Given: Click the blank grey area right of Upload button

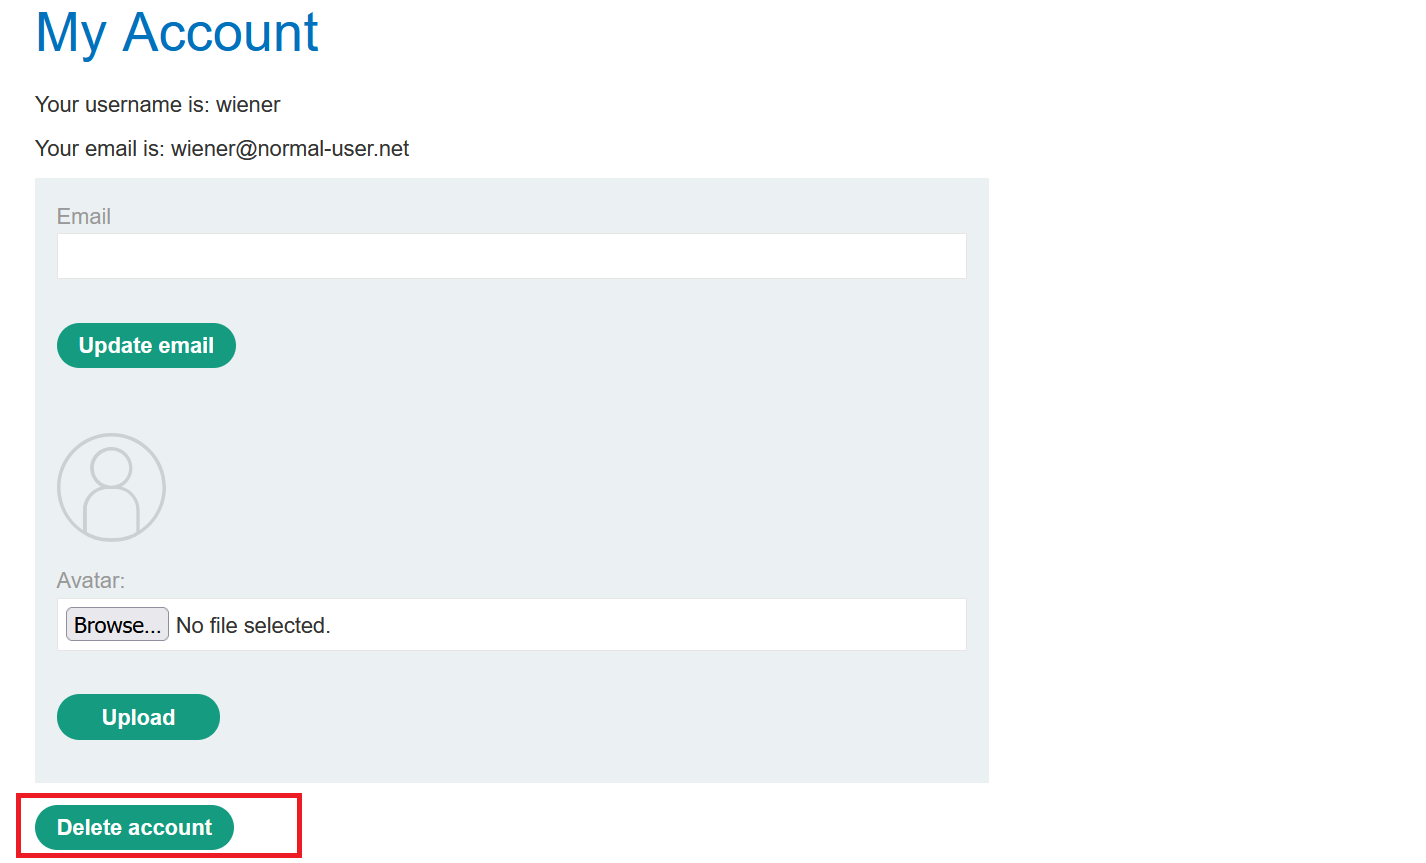Looking at the screenshot, I should pos(600,717).
